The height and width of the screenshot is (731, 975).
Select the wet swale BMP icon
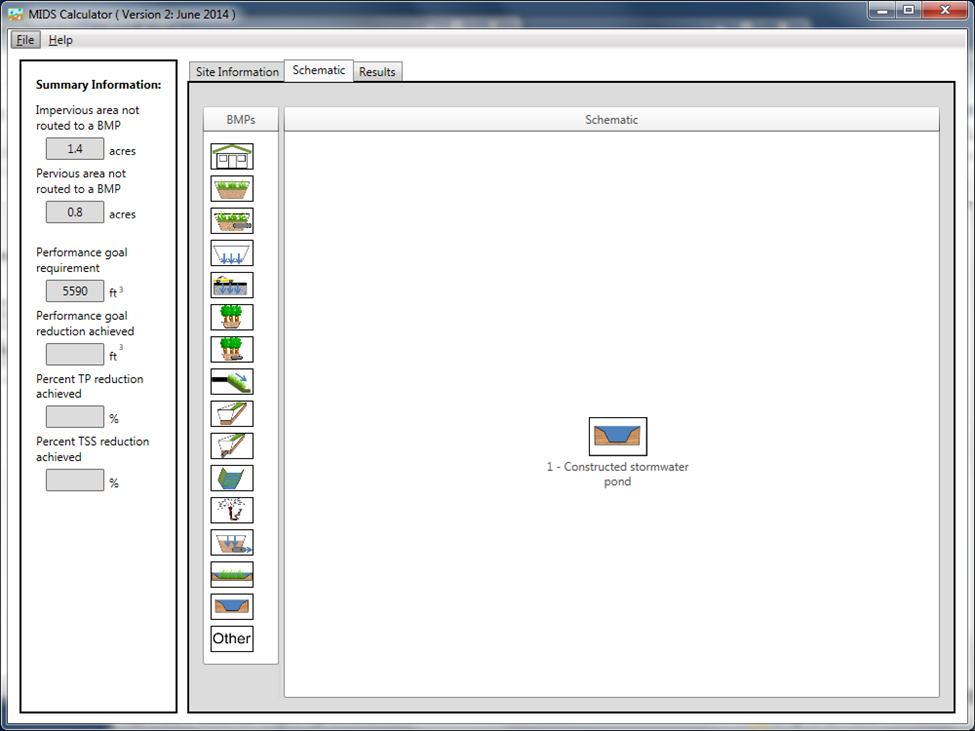(x=232, y=478)
